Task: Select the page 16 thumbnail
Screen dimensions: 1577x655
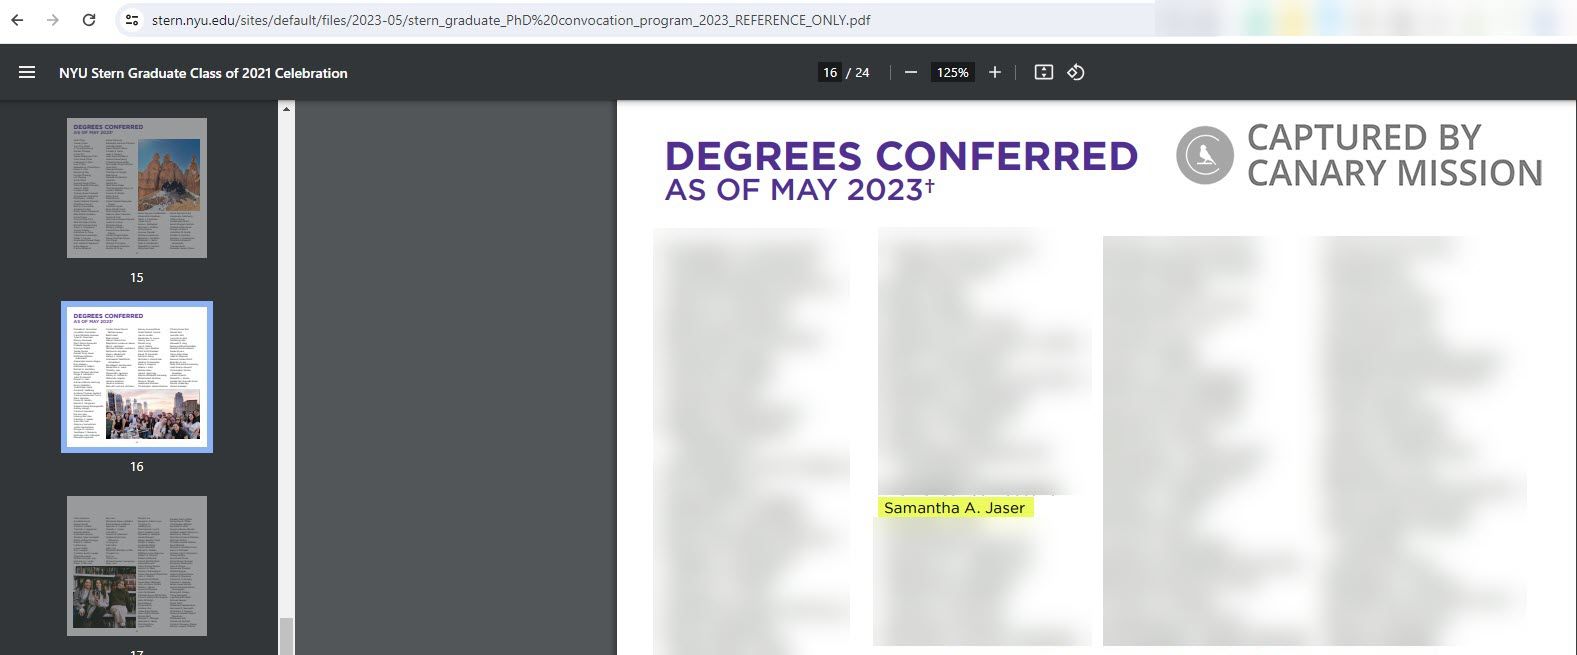Action: 137,377
